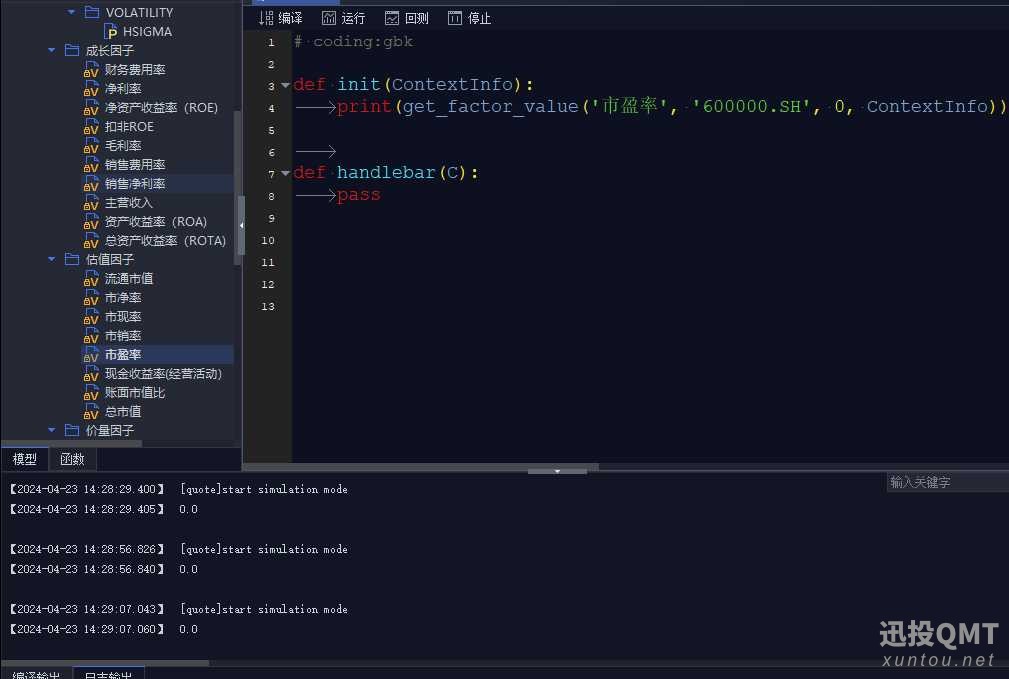The image size is (1009, 679).
Task: Click line number 13 in editor gutter
Action: (x=268, y=306)
